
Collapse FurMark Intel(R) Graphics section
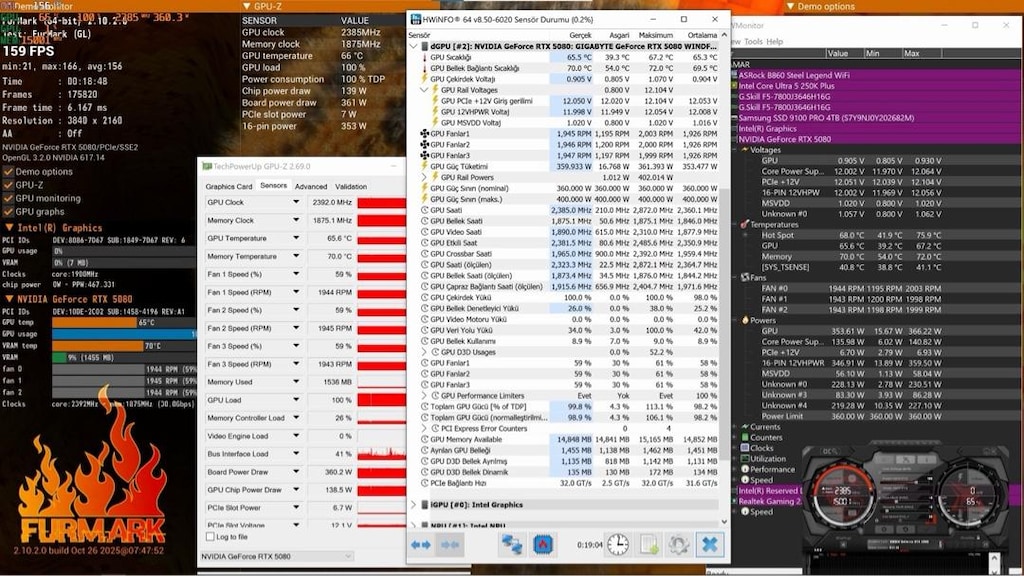pos(9,228)
